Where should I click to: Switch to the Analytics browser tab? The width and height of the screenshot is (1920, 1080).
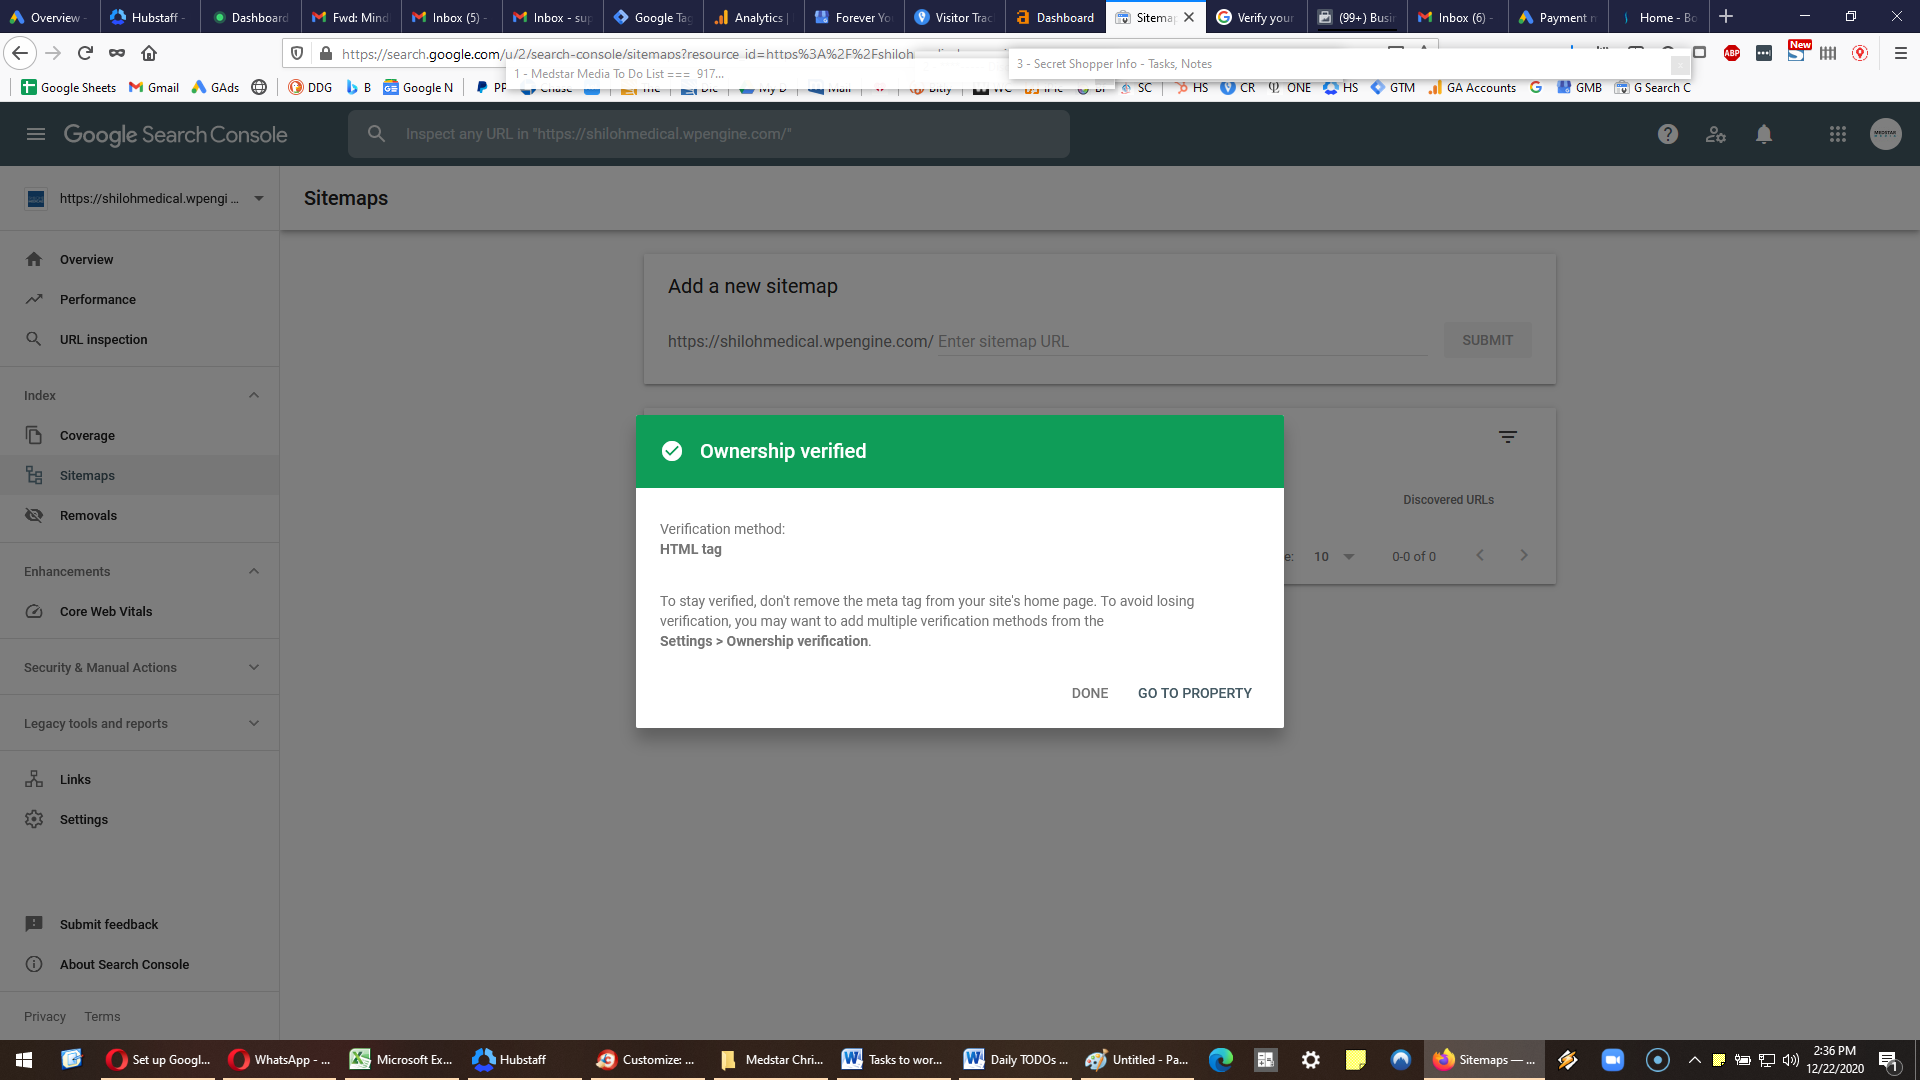[753, 17]
